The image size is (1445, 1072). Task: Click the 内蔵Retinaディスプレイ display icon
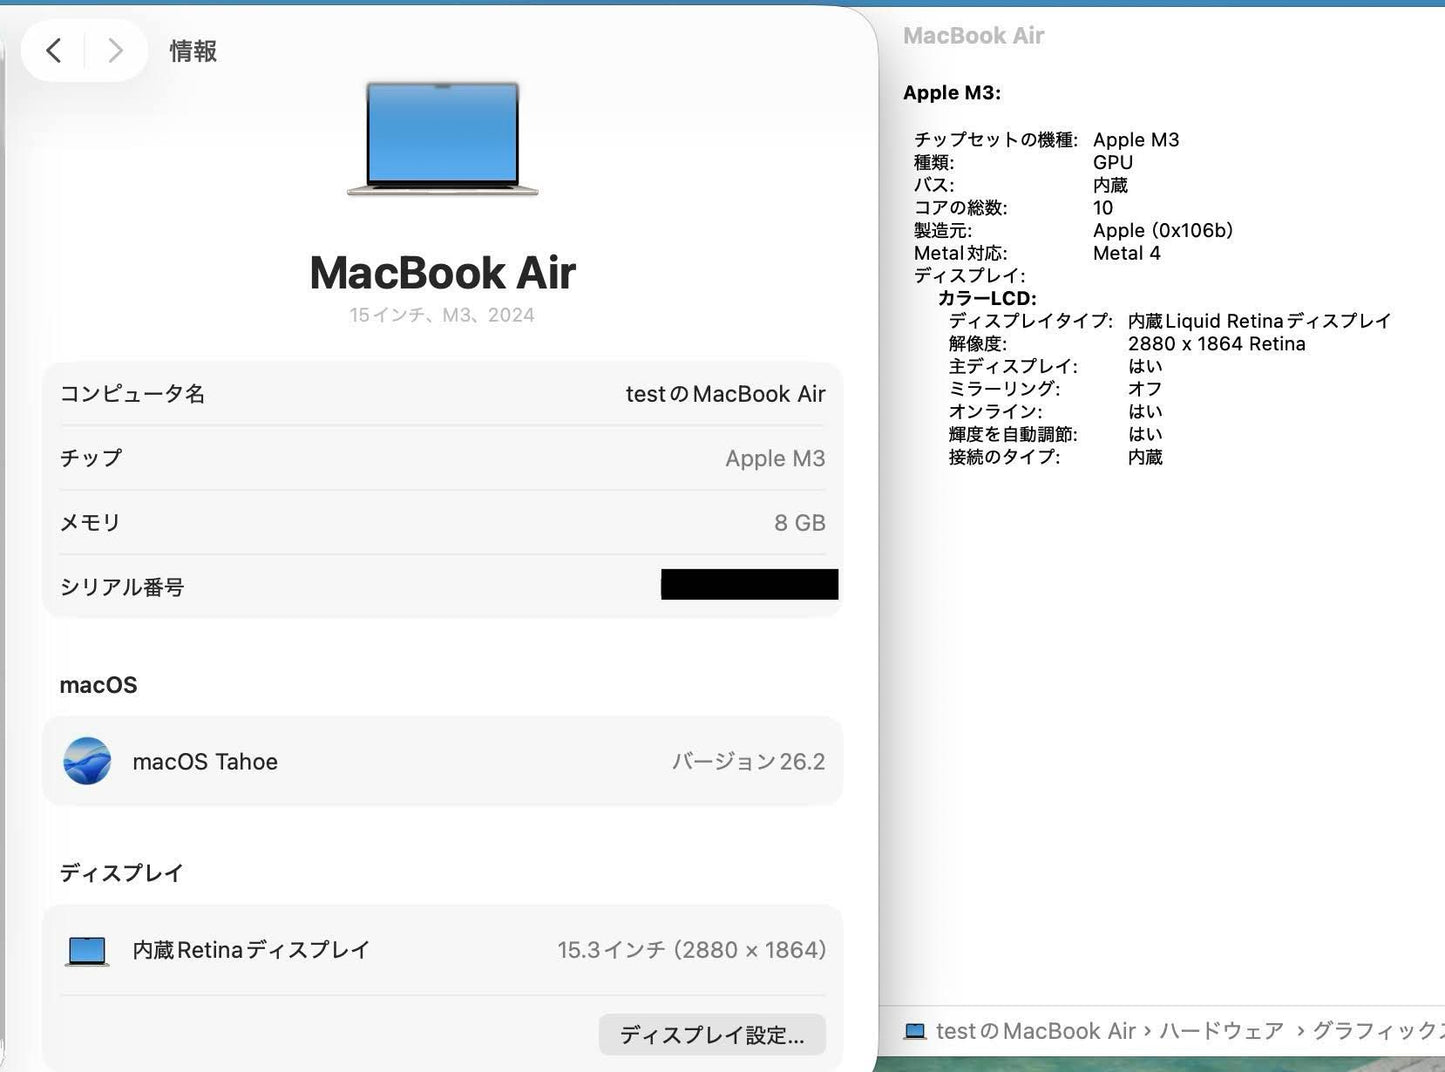tap(87, 950)
